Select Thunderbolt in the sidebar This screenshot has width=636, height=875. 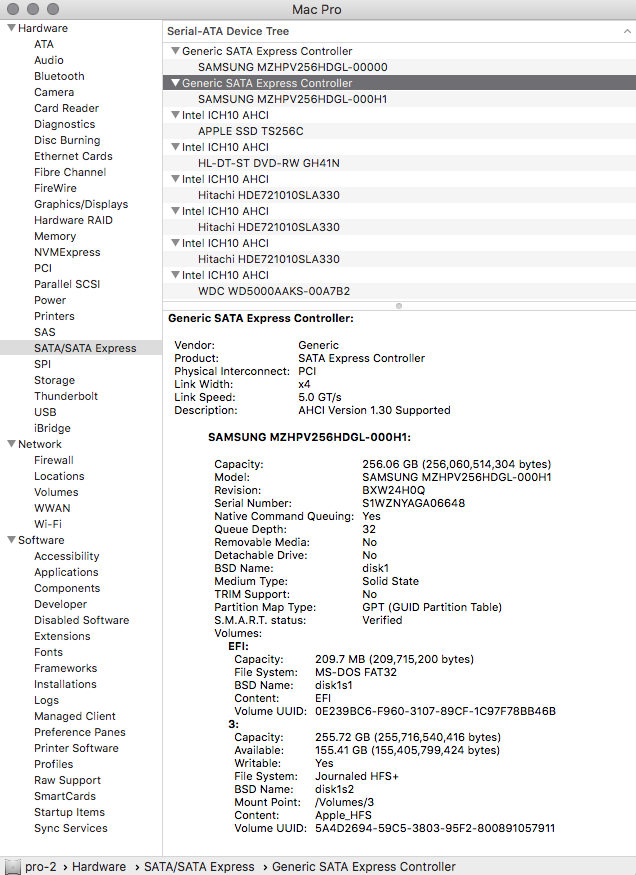[x=66, y=396]
